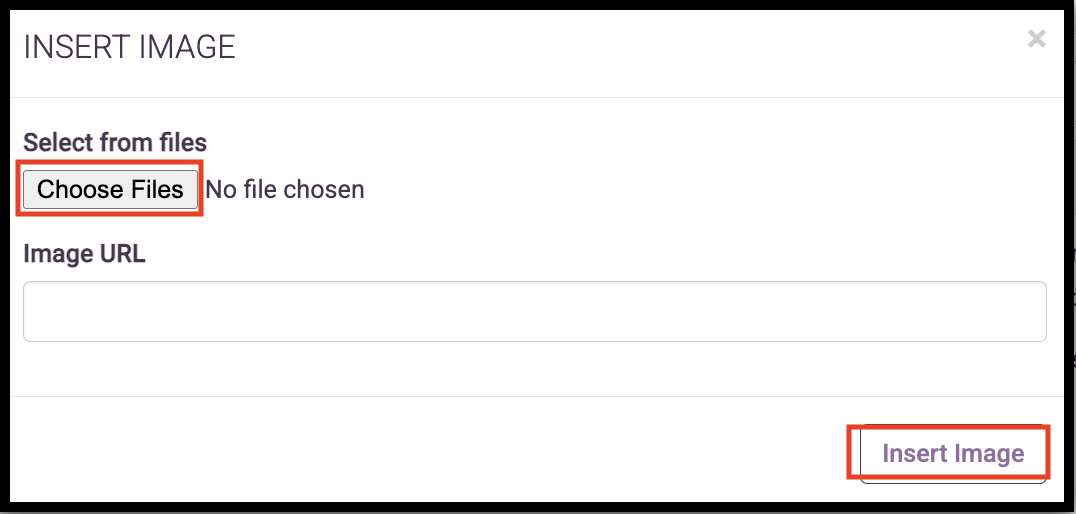
Task: Click the INSERT IMAGE dialog title
Action: 129,47
